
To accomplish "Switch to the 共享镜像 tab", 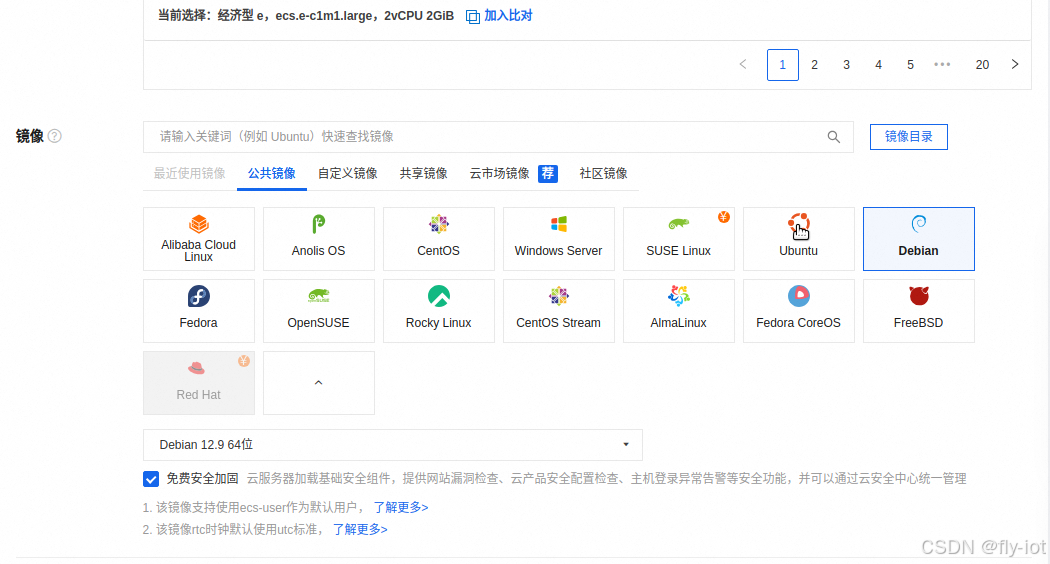I will pos(424,173).
